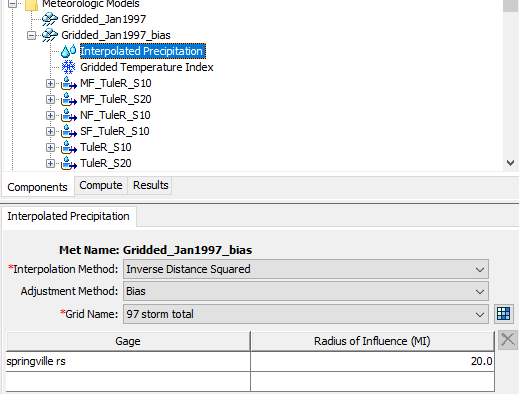This screenshot has width=519, height=394.
Task: Select the Interpolated Precipitation editor tab
Action: 68,216
